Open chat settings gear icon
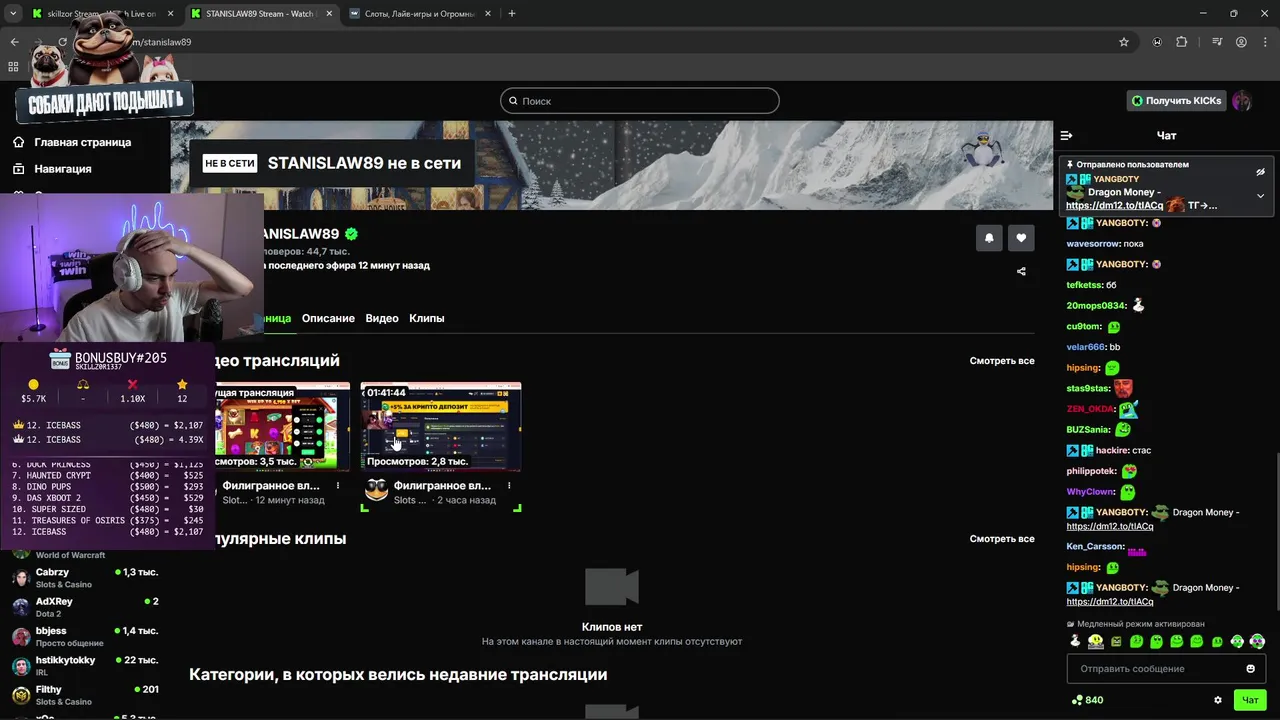 click(x=1217, y=700)
